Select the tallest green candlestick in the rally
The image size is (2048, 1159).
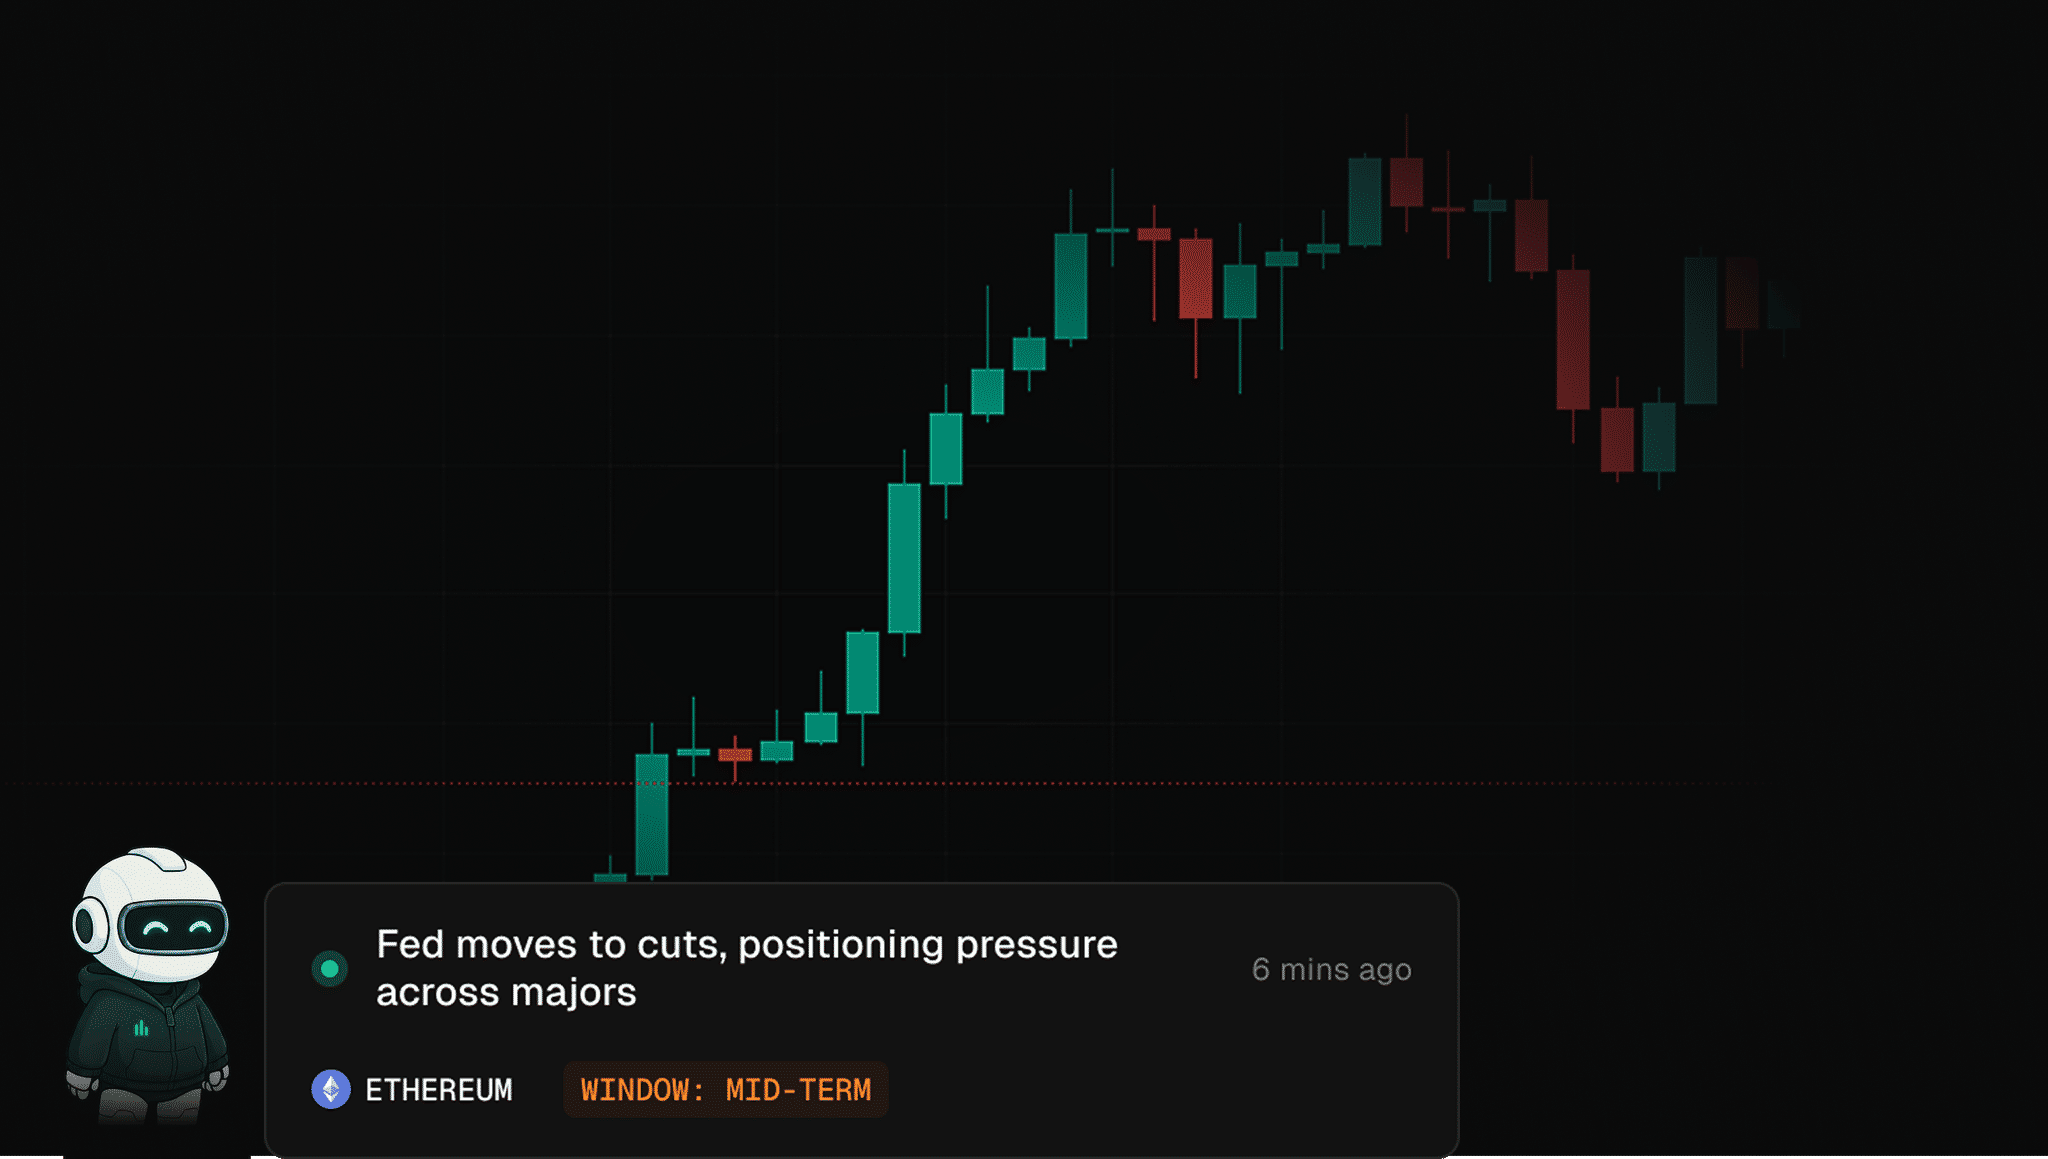tap(904, 558)
